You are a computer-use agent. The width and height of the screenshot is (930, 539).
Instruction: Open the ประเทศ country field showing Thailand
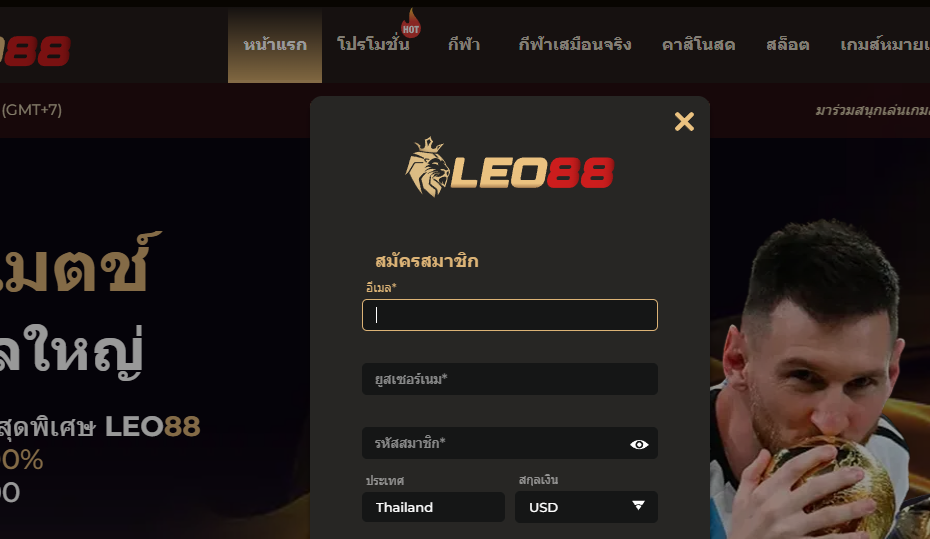coord(433,507)
